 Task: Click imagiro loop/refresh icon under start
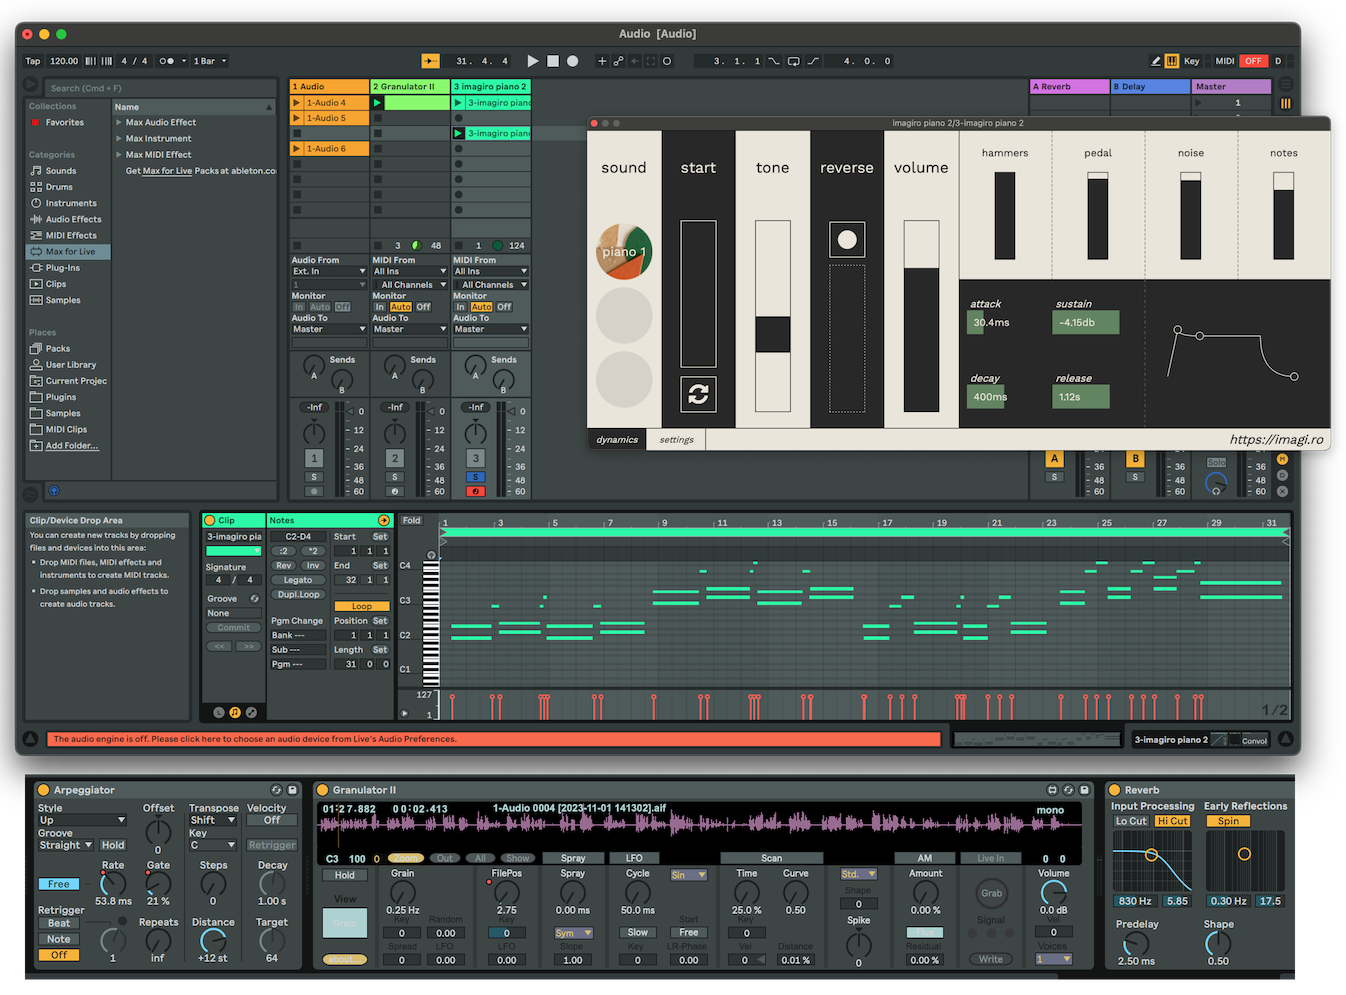[698, 394]
